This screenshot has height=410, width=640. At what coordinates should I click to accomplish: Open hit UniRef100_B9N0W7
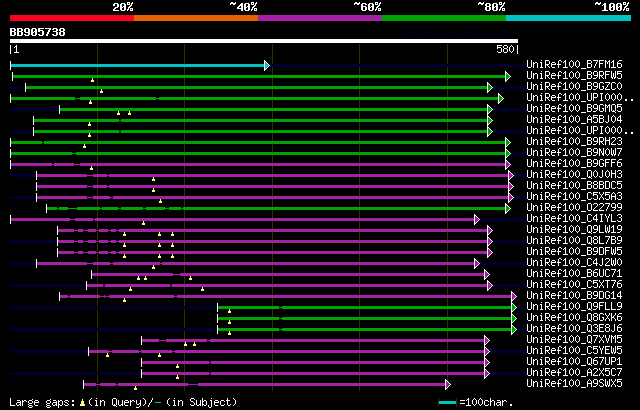click(574, 153)
